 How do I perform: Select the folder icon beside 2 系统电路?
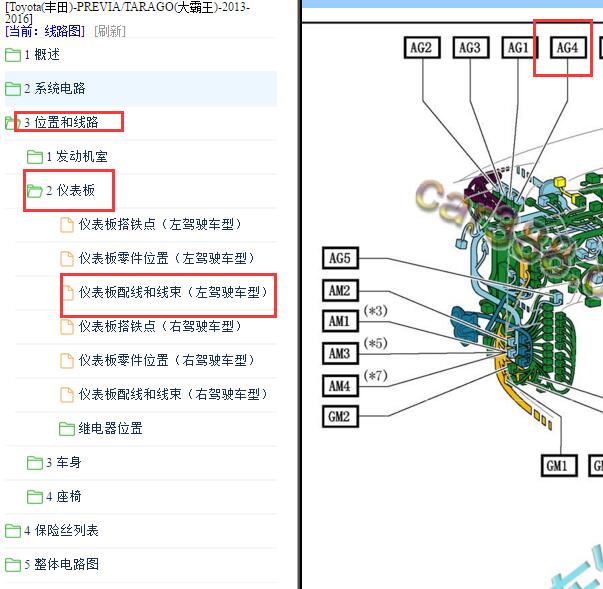tap(13, 89)
